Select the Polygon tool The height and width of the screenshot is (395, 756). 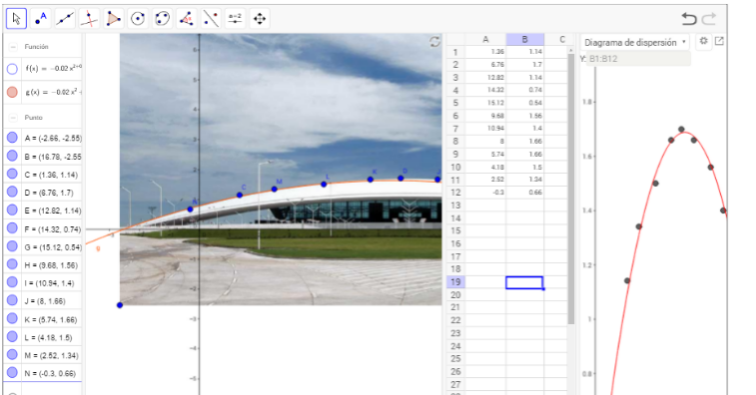pyautogui.click(x=114, y=19)
